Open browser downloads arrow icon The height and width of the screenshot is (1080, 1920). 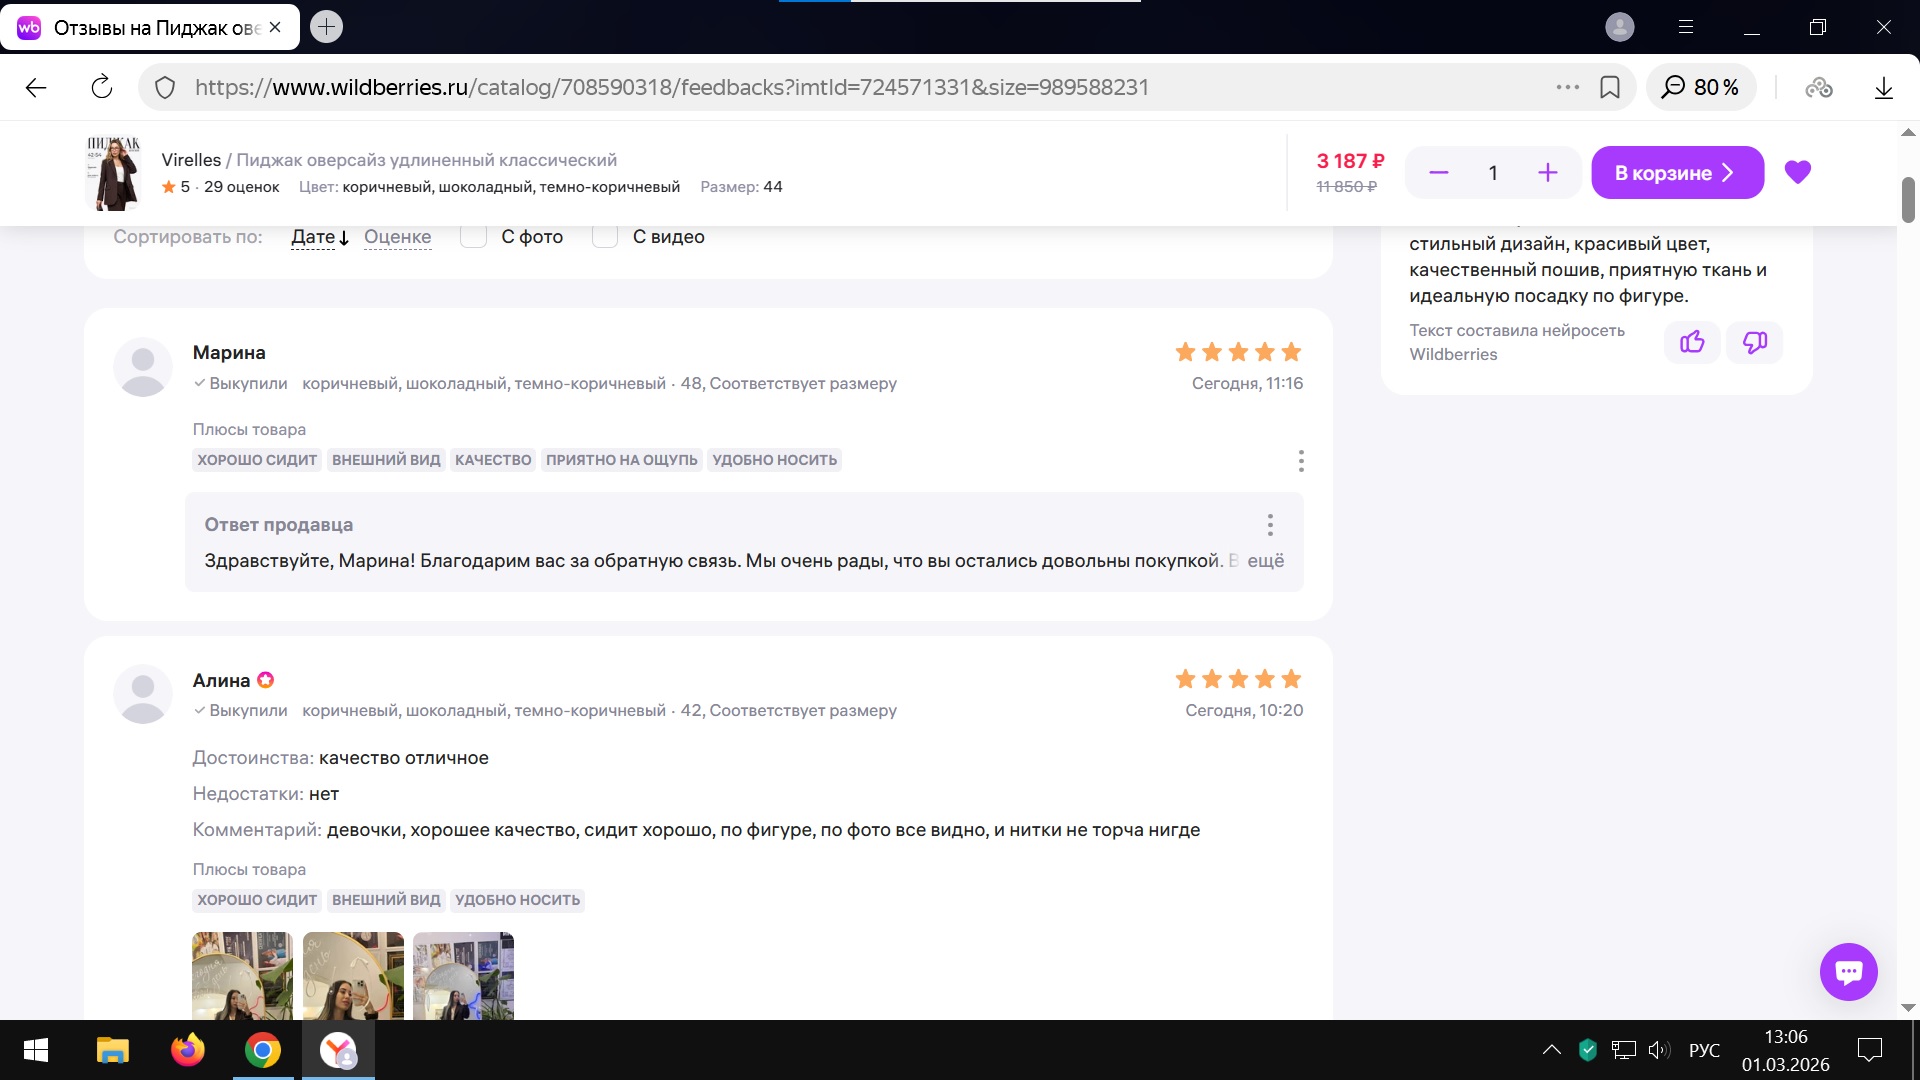(1883, 87)
